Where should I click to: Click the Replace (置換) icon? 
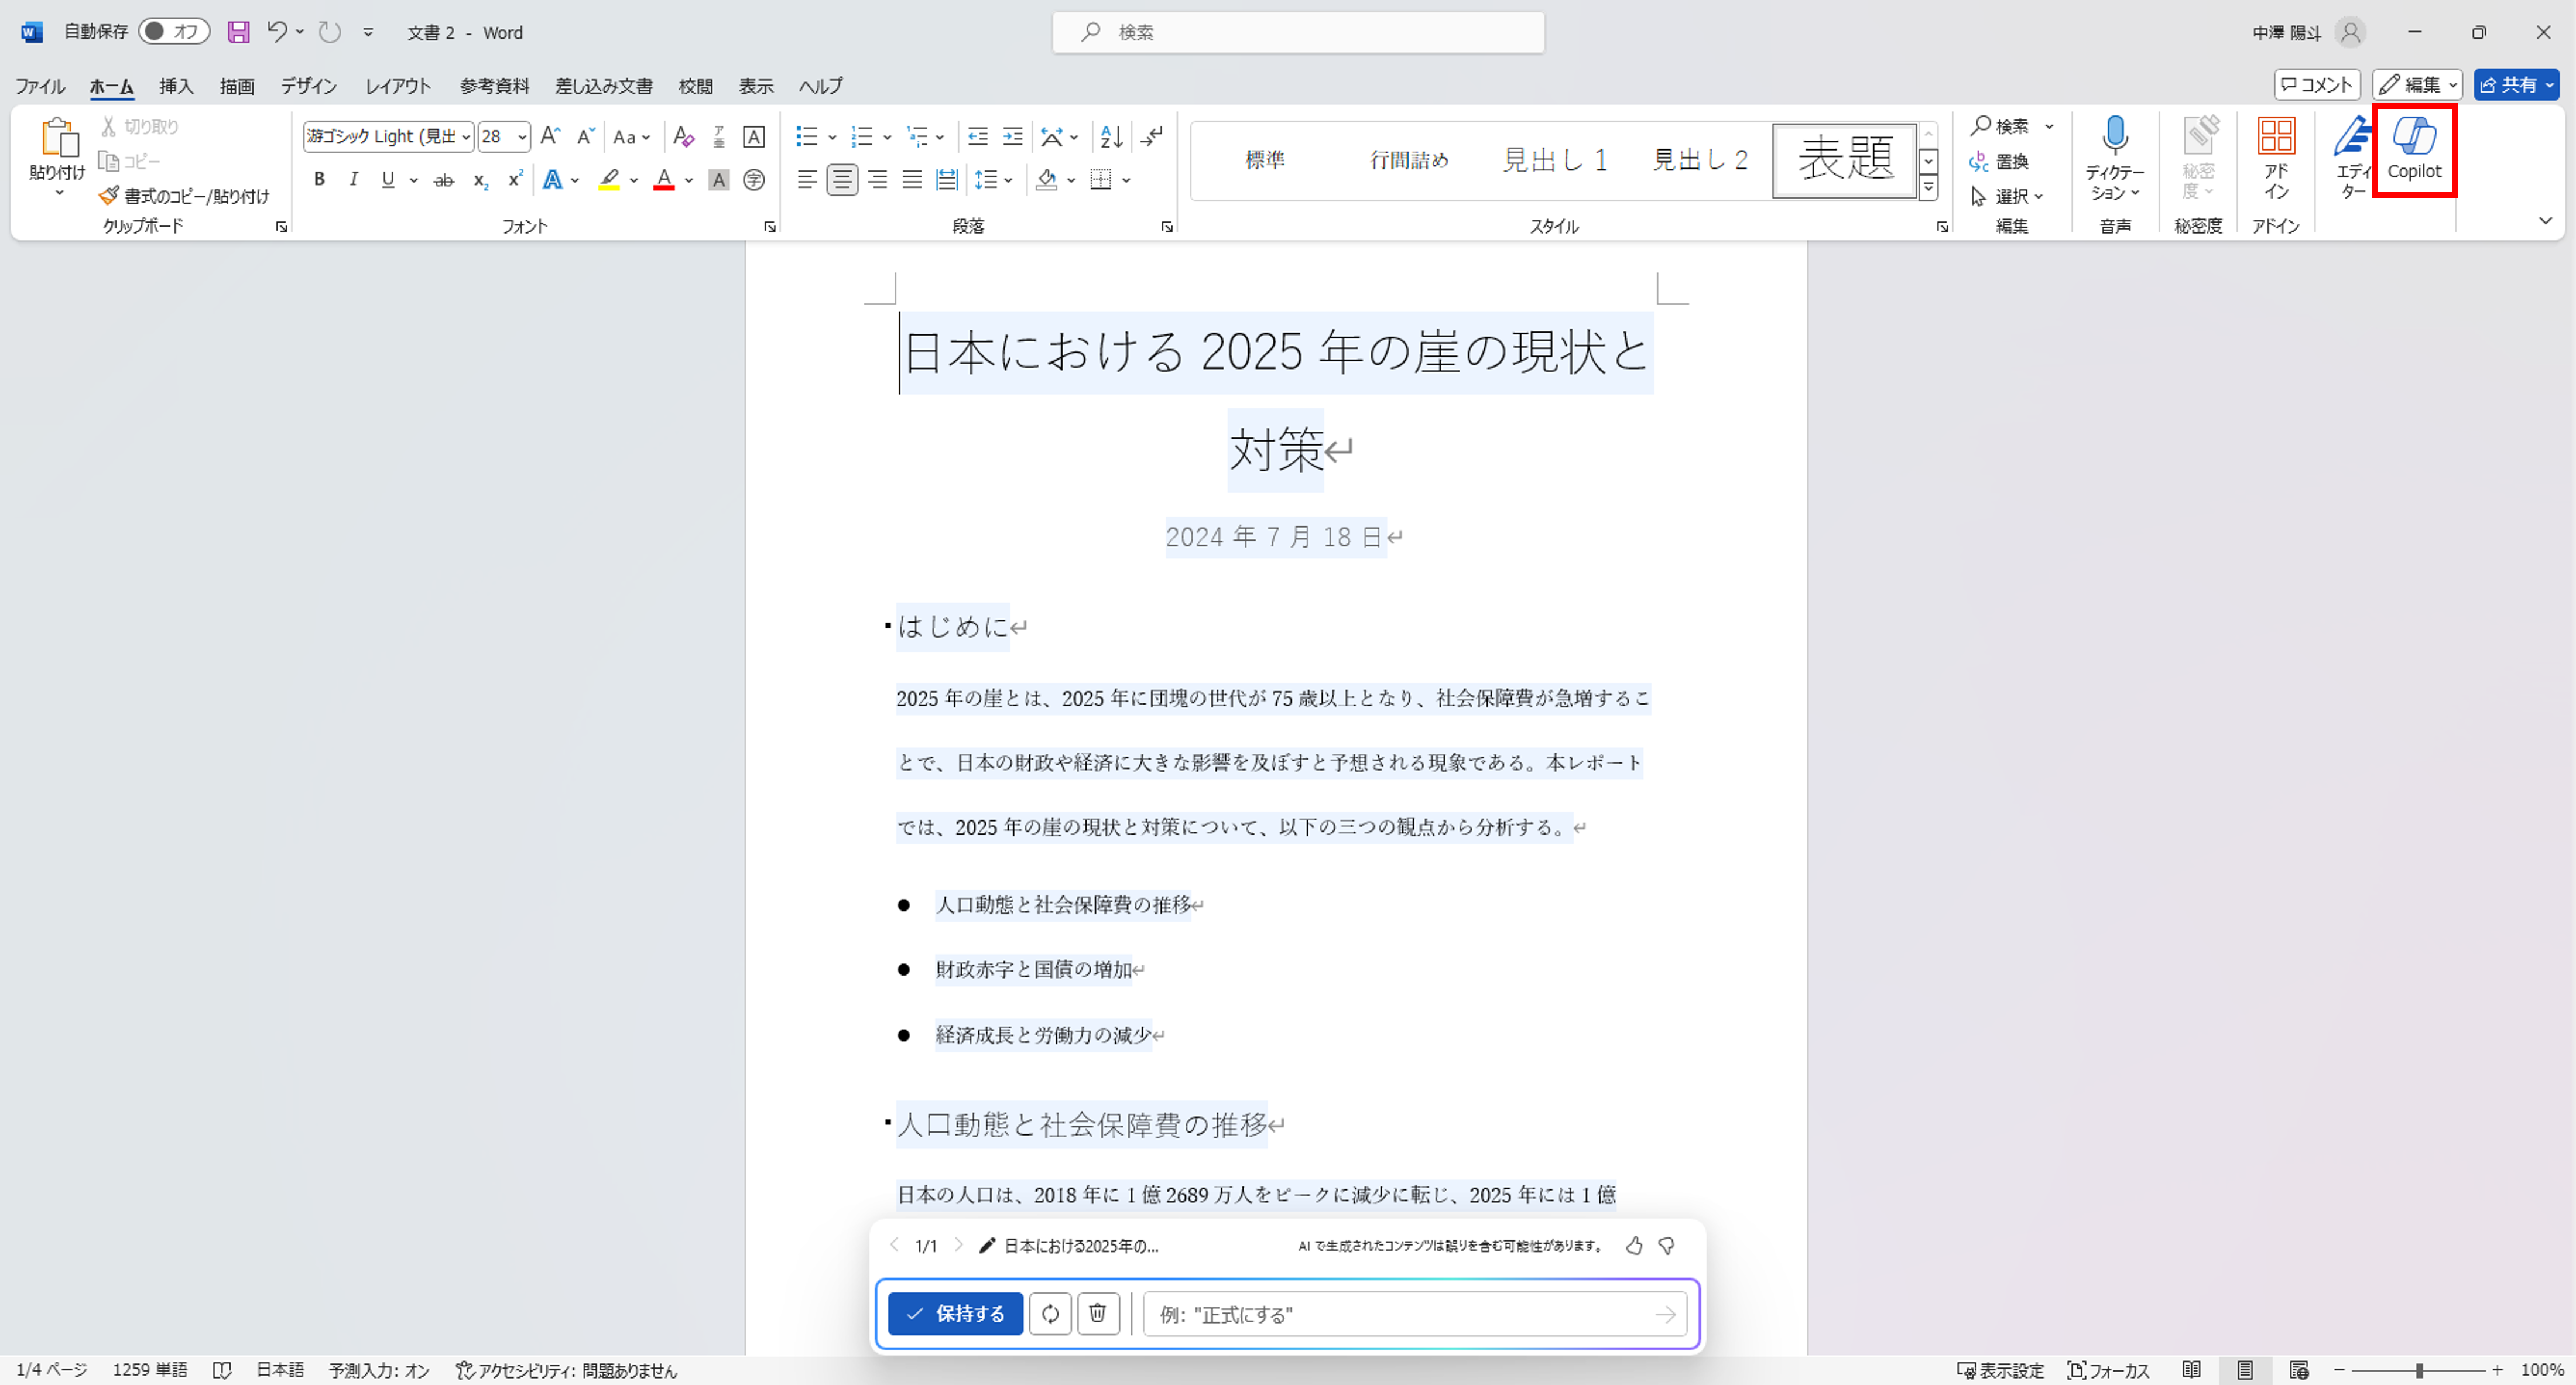(x=1998, y=161)
